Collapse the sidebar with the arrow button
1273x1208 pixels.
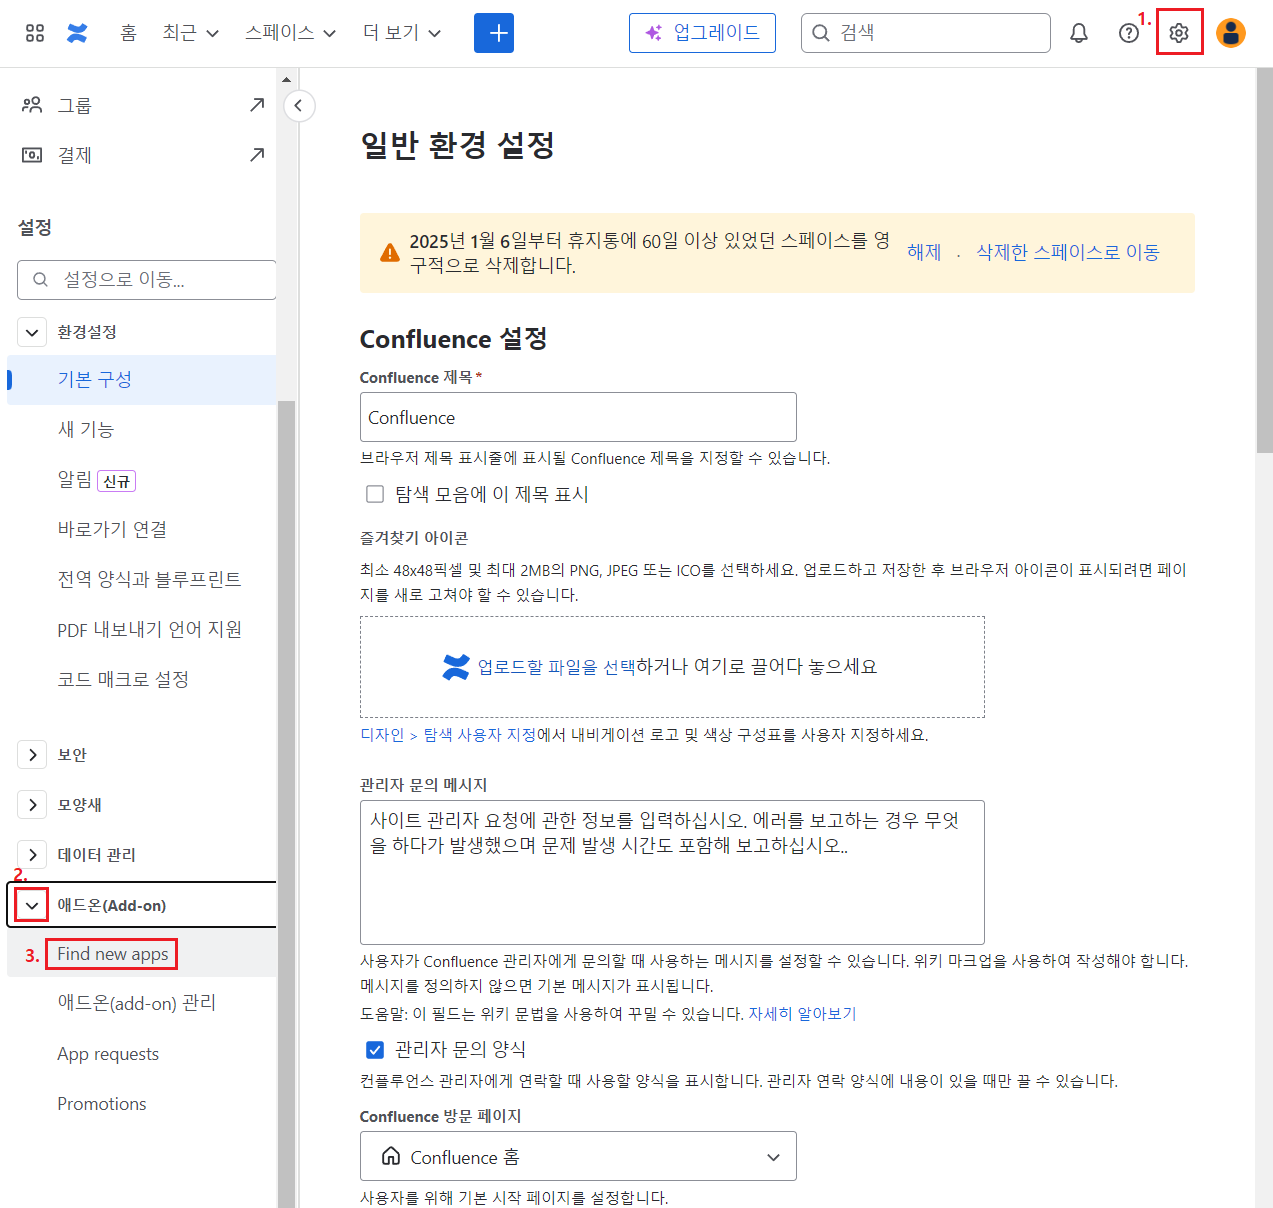click(x=299, y=106)
